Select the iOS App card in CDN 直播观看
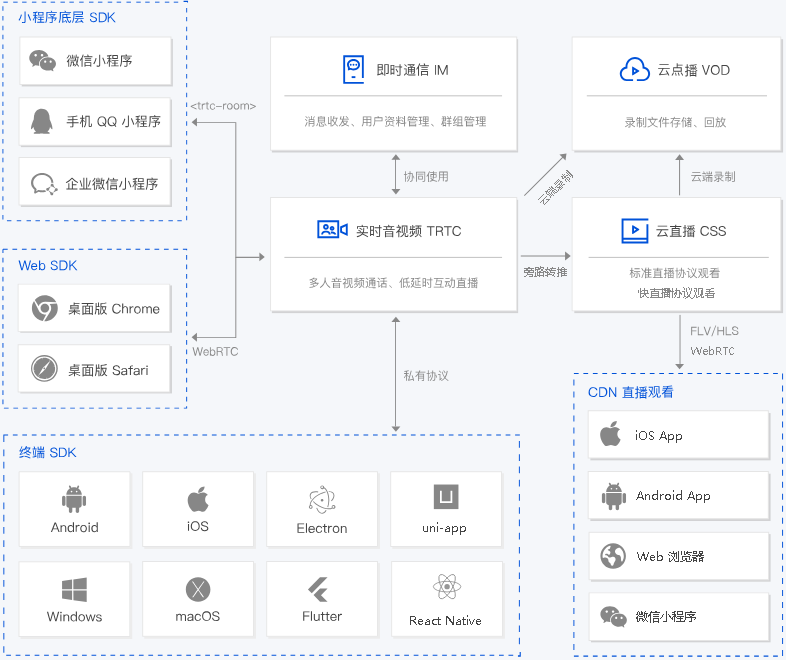 [x=679, y=436]
